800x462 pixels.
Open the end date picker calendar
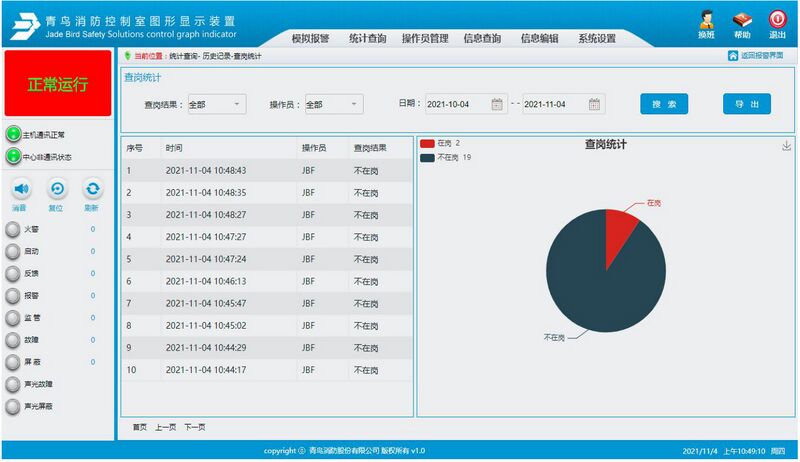point(594,104)
